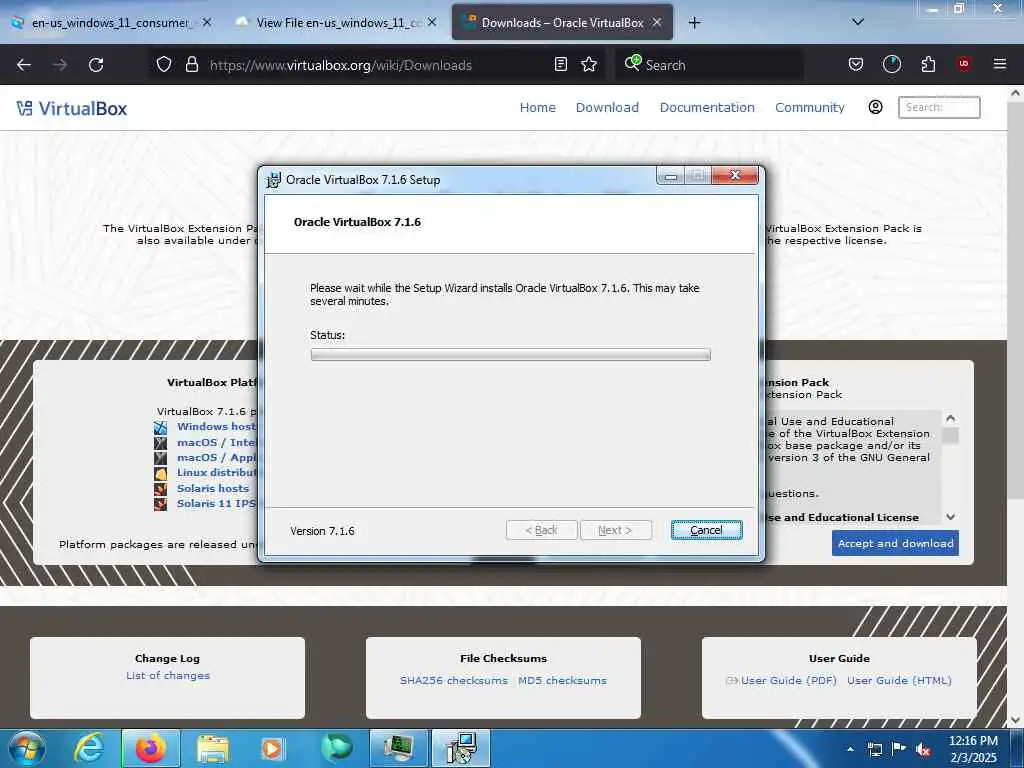Viewport: 1024px width, 768px height.
Task: Close the View File tab
Action: [432, 22]
